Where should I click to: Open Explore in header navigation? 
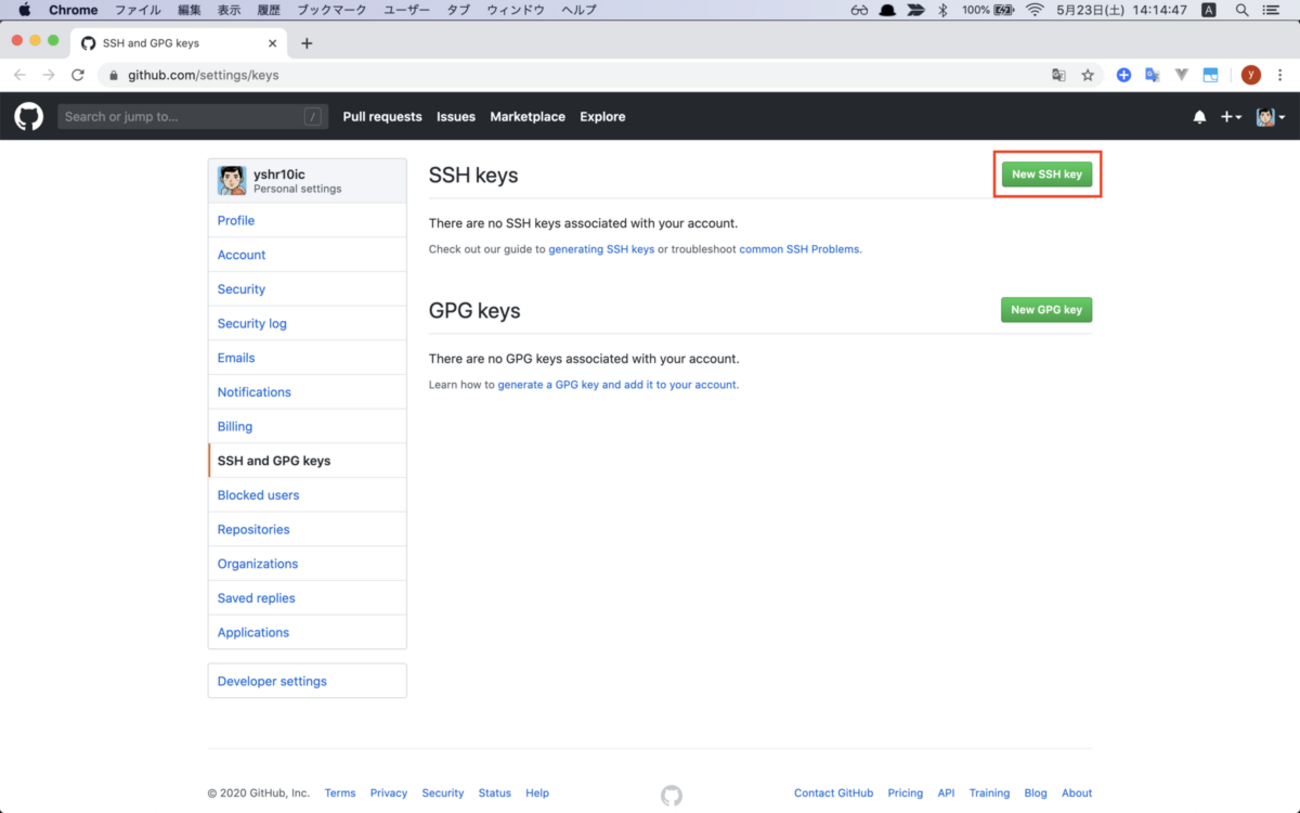(603, 117)
